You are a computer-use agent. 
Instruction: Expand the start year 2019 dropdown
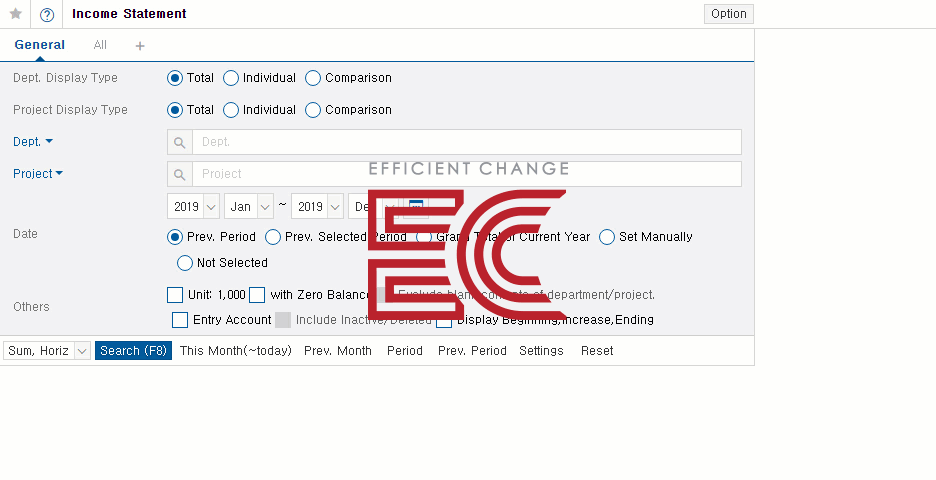tap(211, 206)
